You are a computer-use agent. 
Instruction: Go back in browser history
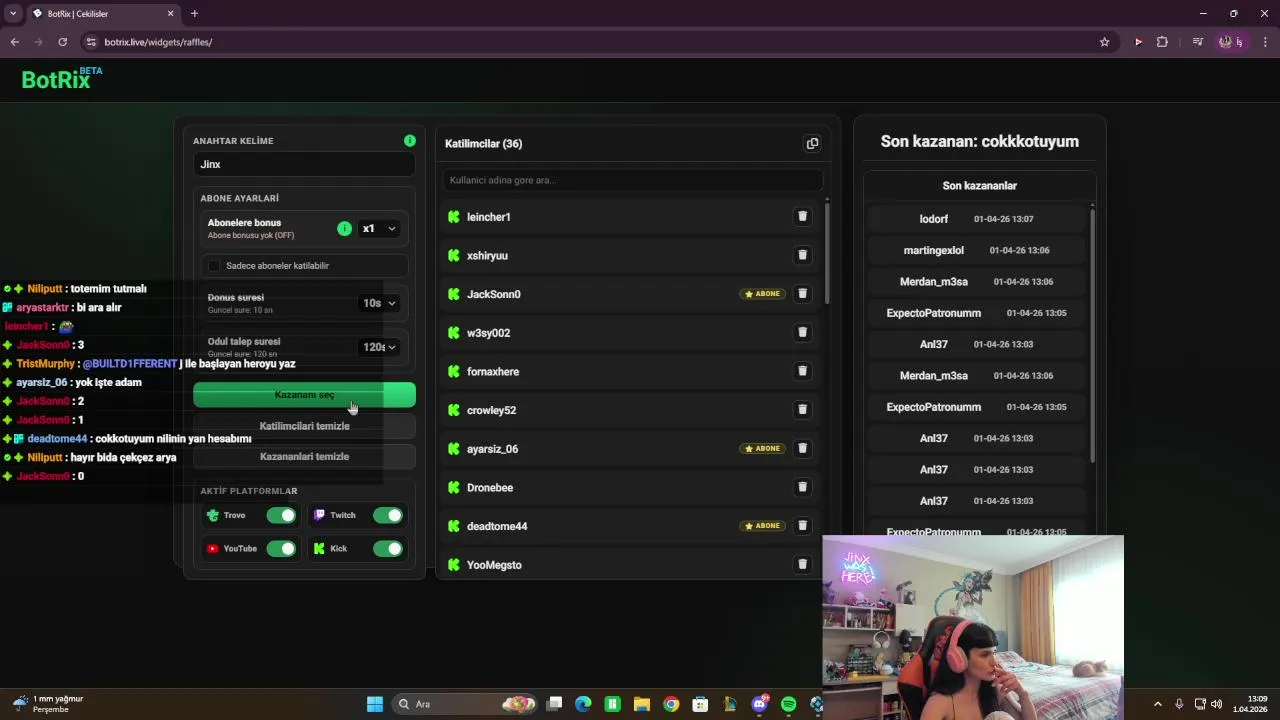[x=15, y=42]
